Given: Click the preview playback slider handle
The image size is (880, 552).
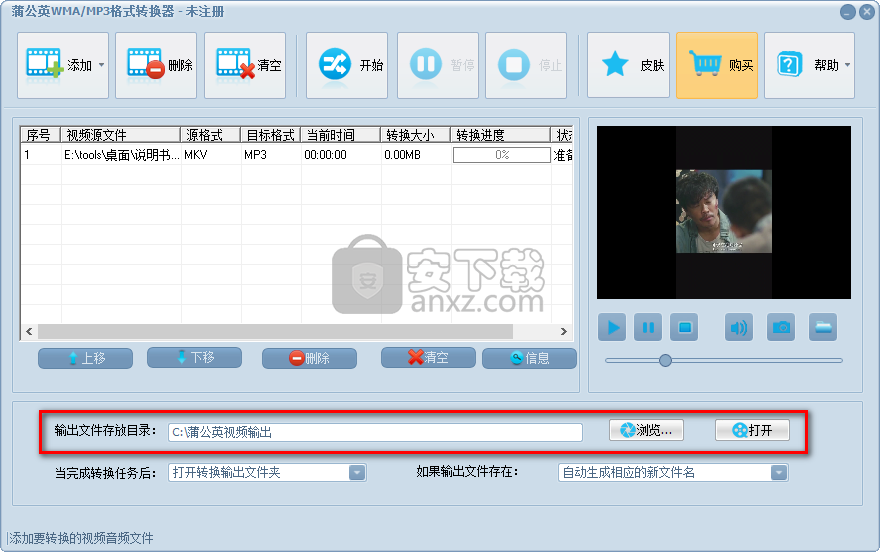Looking at the screenshot, I should tap(666, 360).
